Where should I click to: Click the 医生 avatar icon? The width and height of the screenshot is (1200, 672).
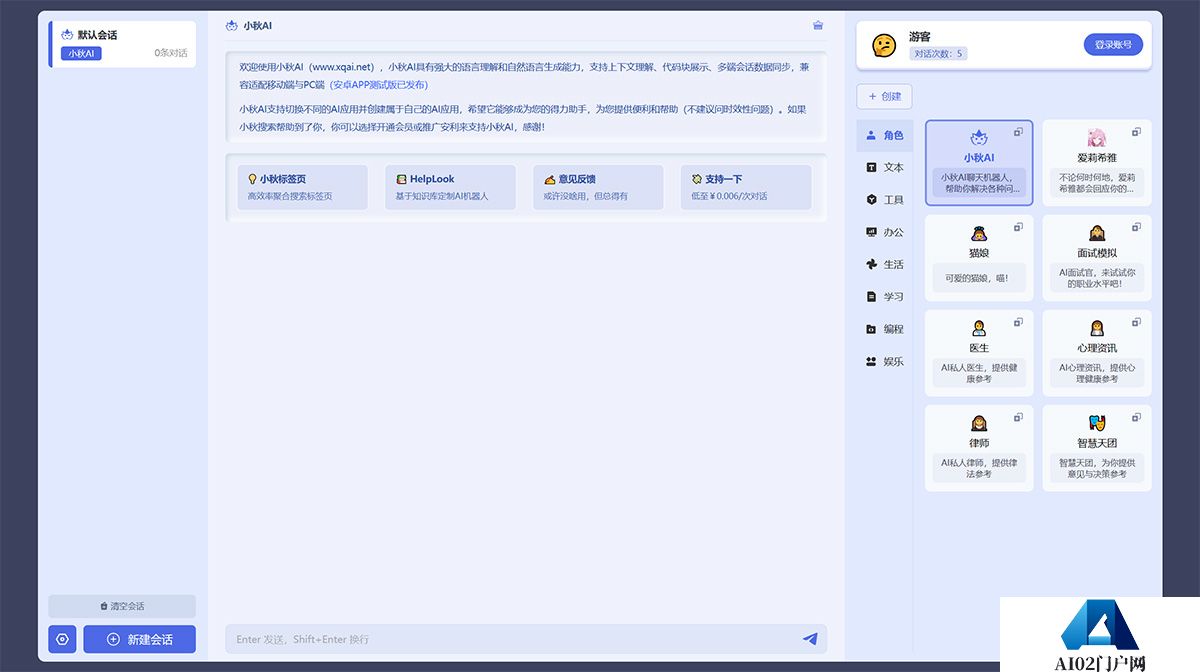(979, 328)
